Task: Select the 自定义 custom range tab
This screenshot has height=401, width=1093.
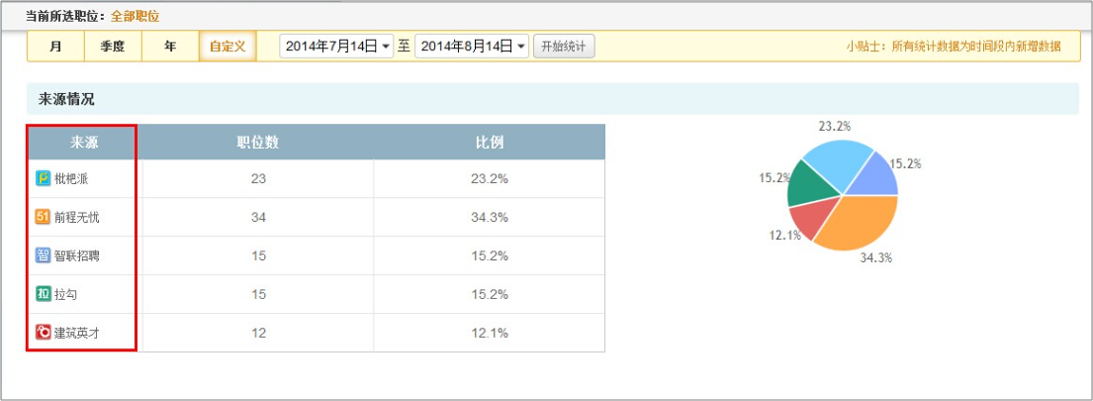Action: [228, 46]
